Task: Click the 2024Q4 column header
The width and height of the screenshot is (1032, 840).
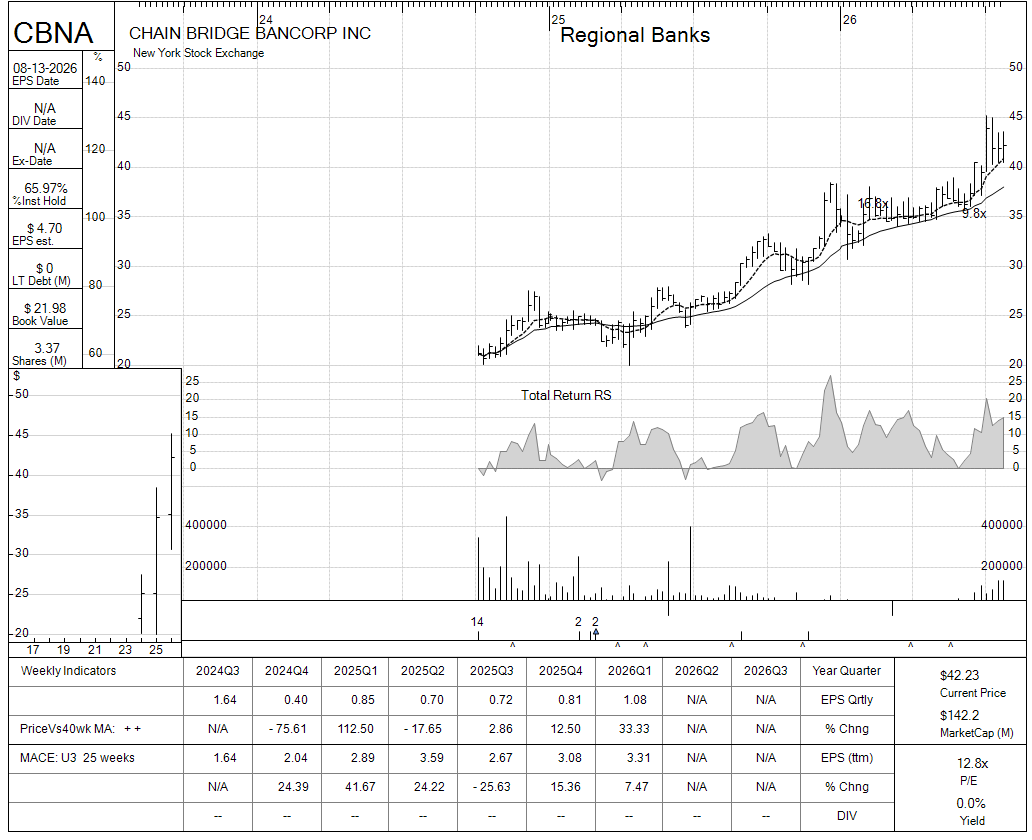Action: (286, 671)
